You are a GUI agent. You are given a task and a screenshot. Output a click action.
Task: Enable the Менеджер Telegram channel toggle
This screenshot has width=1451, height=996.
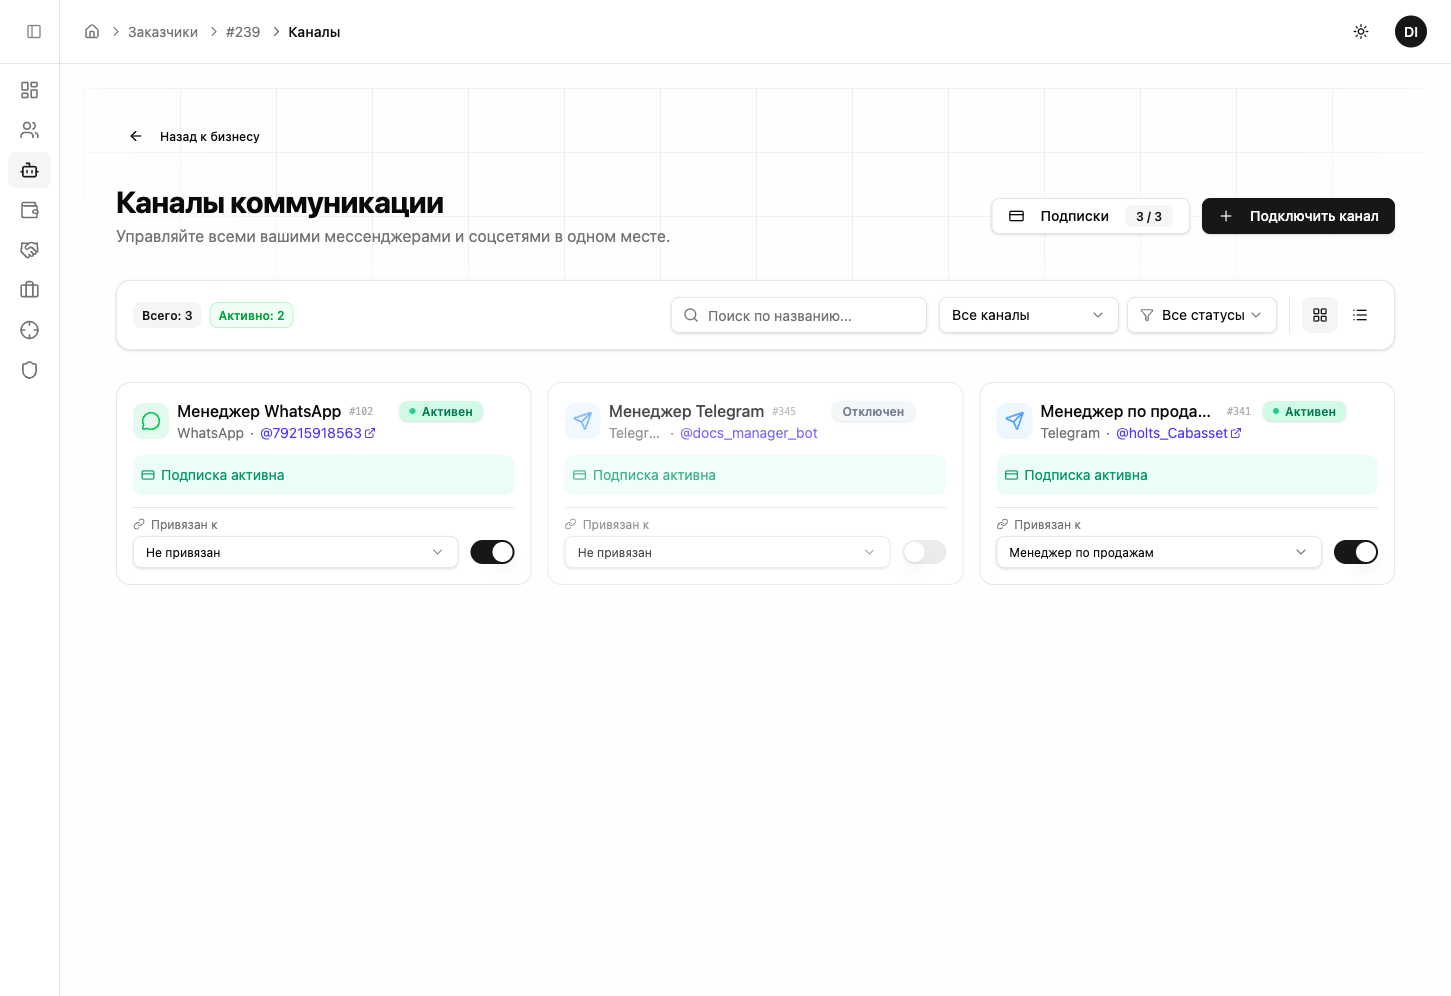click(924, 552)
